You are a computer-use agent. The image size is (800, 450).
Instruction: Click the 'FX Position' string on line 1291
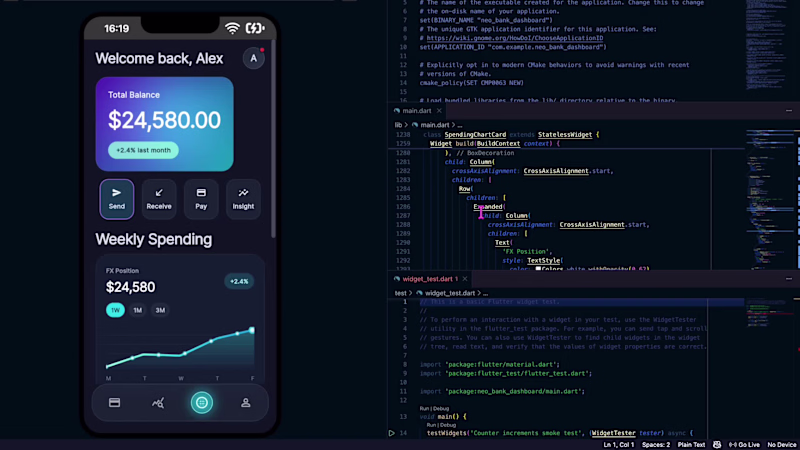click(527, 252)
